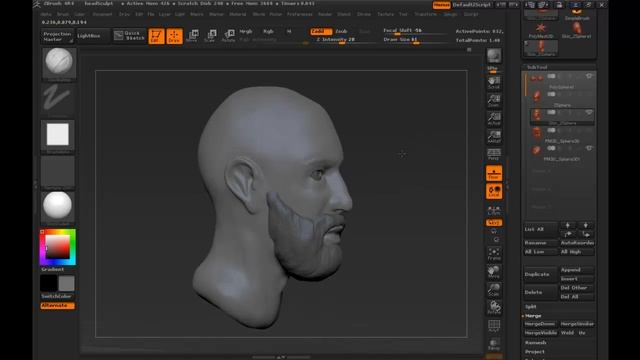Viewport: 640px width, 360px height.
Task: Select the black secondary color swatch
Action: click(x=49, y=283)
